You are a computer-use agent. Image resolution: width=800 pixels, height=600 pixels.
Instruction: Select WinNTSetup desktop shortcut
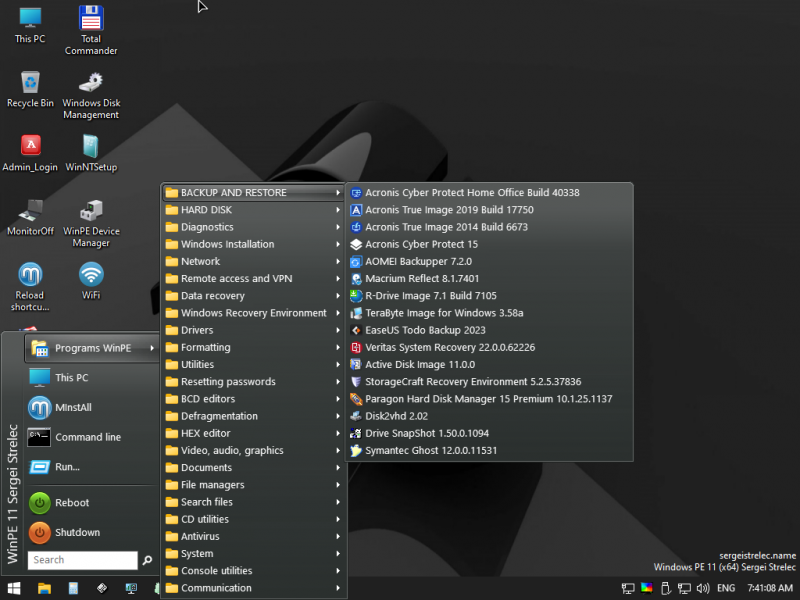[91, 153]
